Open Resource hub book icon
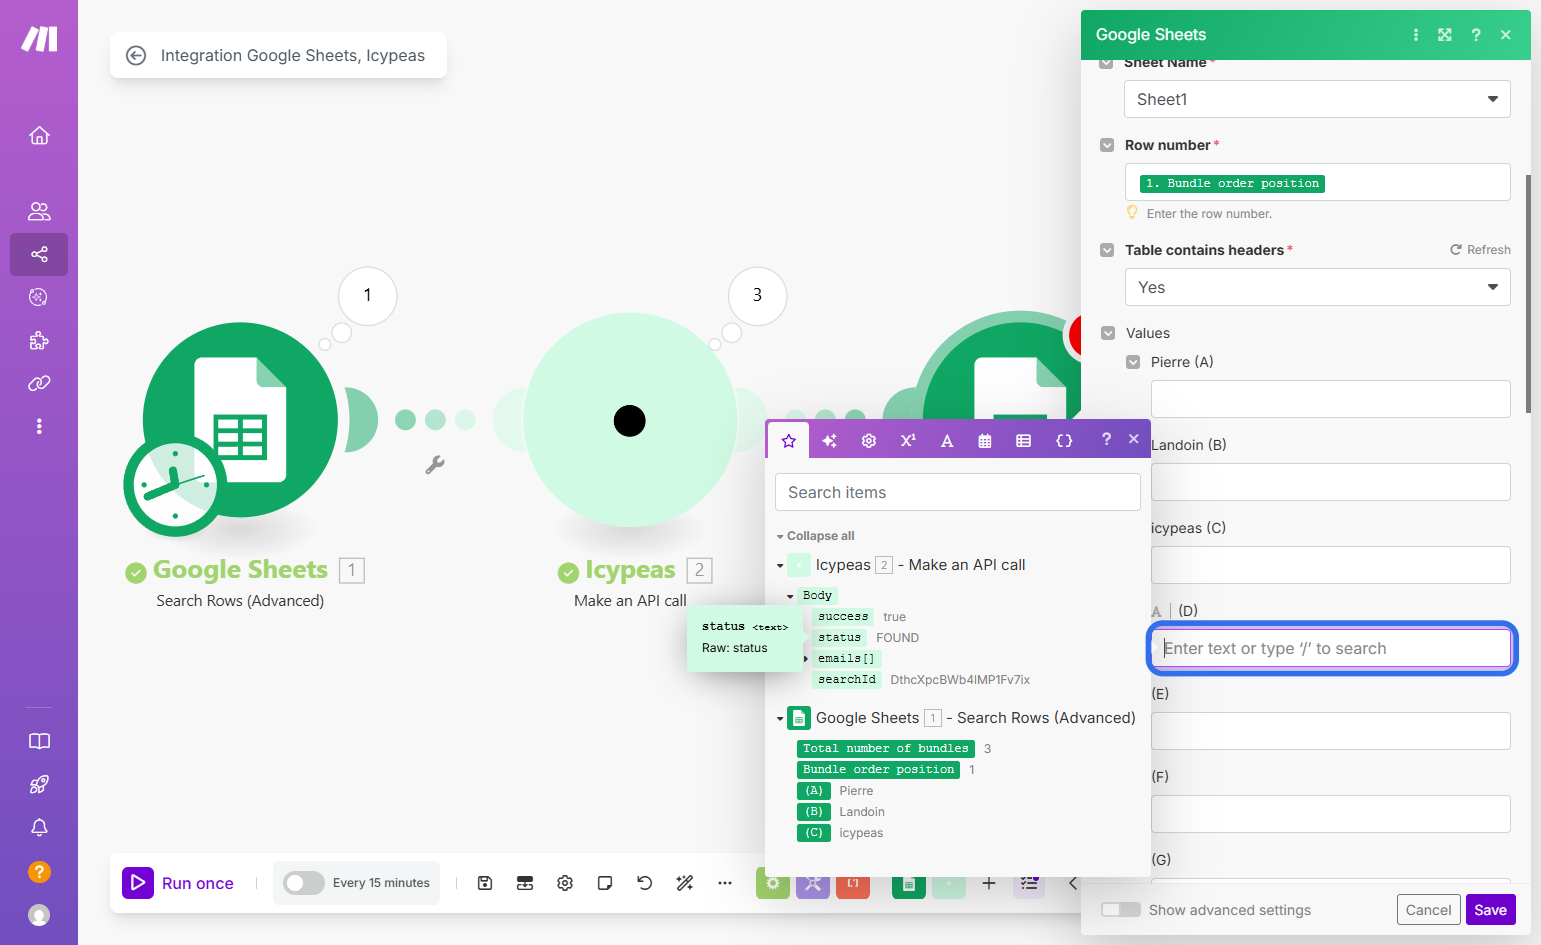The width and height of the screenshot is (1541, 945). (x=39, y=741)
